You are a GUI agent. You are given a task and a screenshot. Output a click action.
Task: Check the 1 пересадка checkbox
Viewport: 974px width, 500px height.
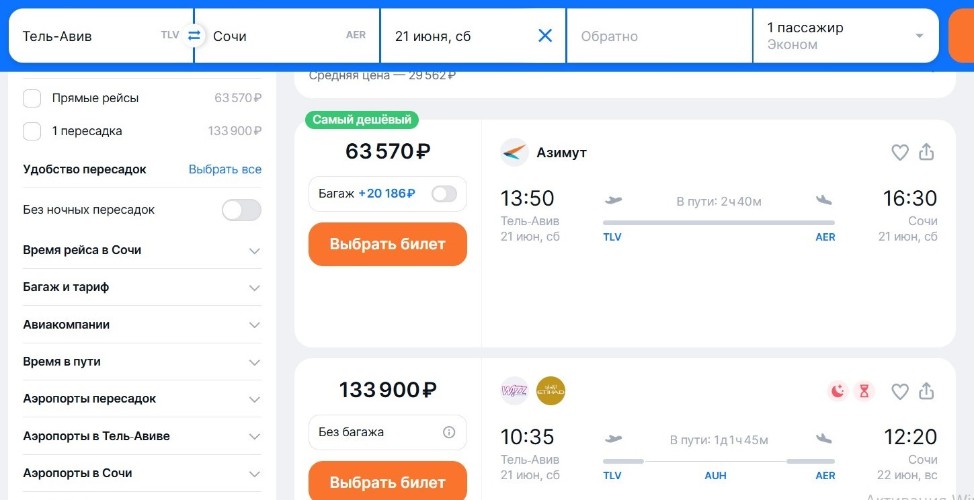(x=32, y=131)
